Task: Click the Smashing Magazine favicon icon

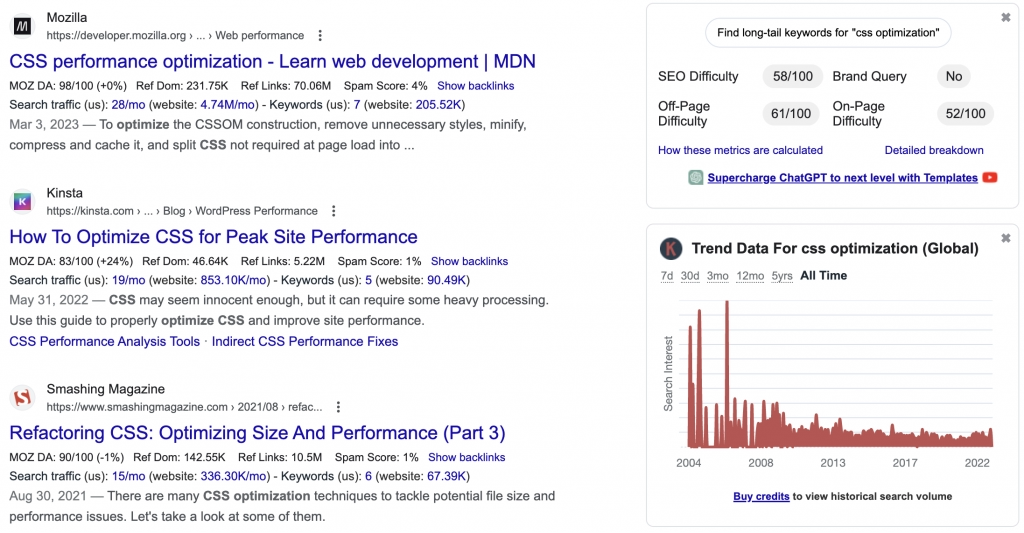Action: click(x=23, y=397)
